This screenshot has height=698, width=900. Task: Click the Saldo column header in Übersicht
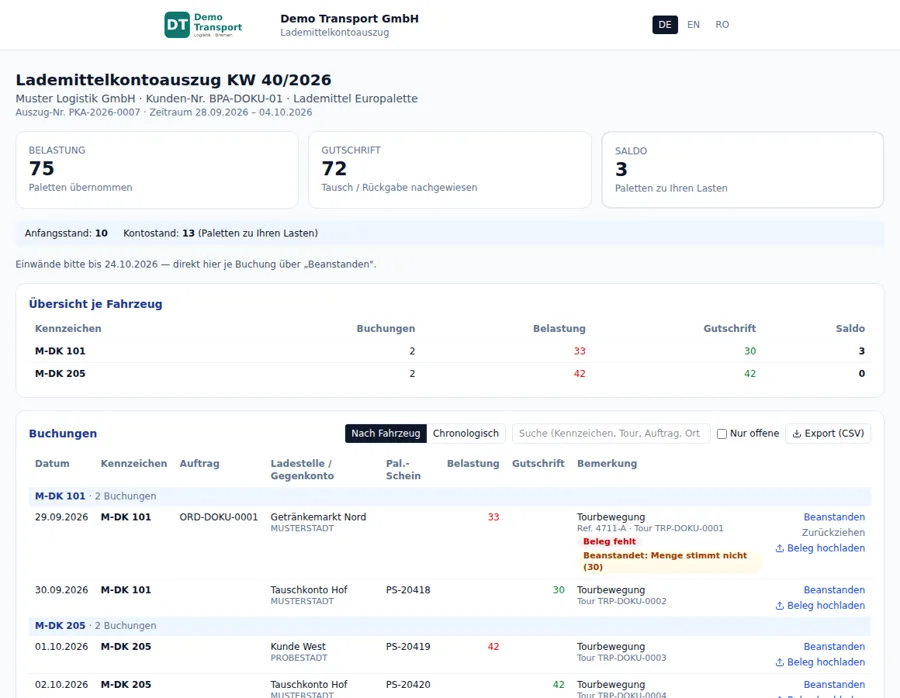coord(850,329)
